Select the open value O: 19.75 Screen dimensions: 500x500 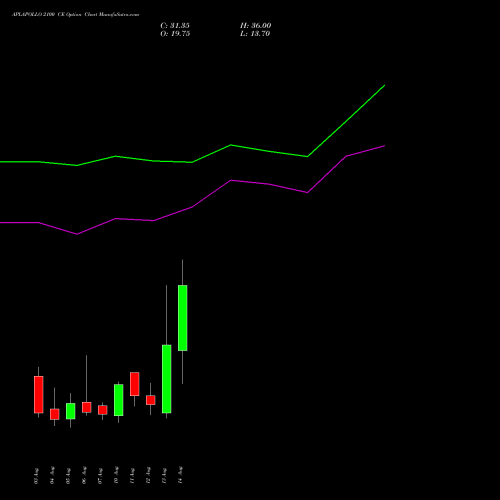(x=175, y=34)
